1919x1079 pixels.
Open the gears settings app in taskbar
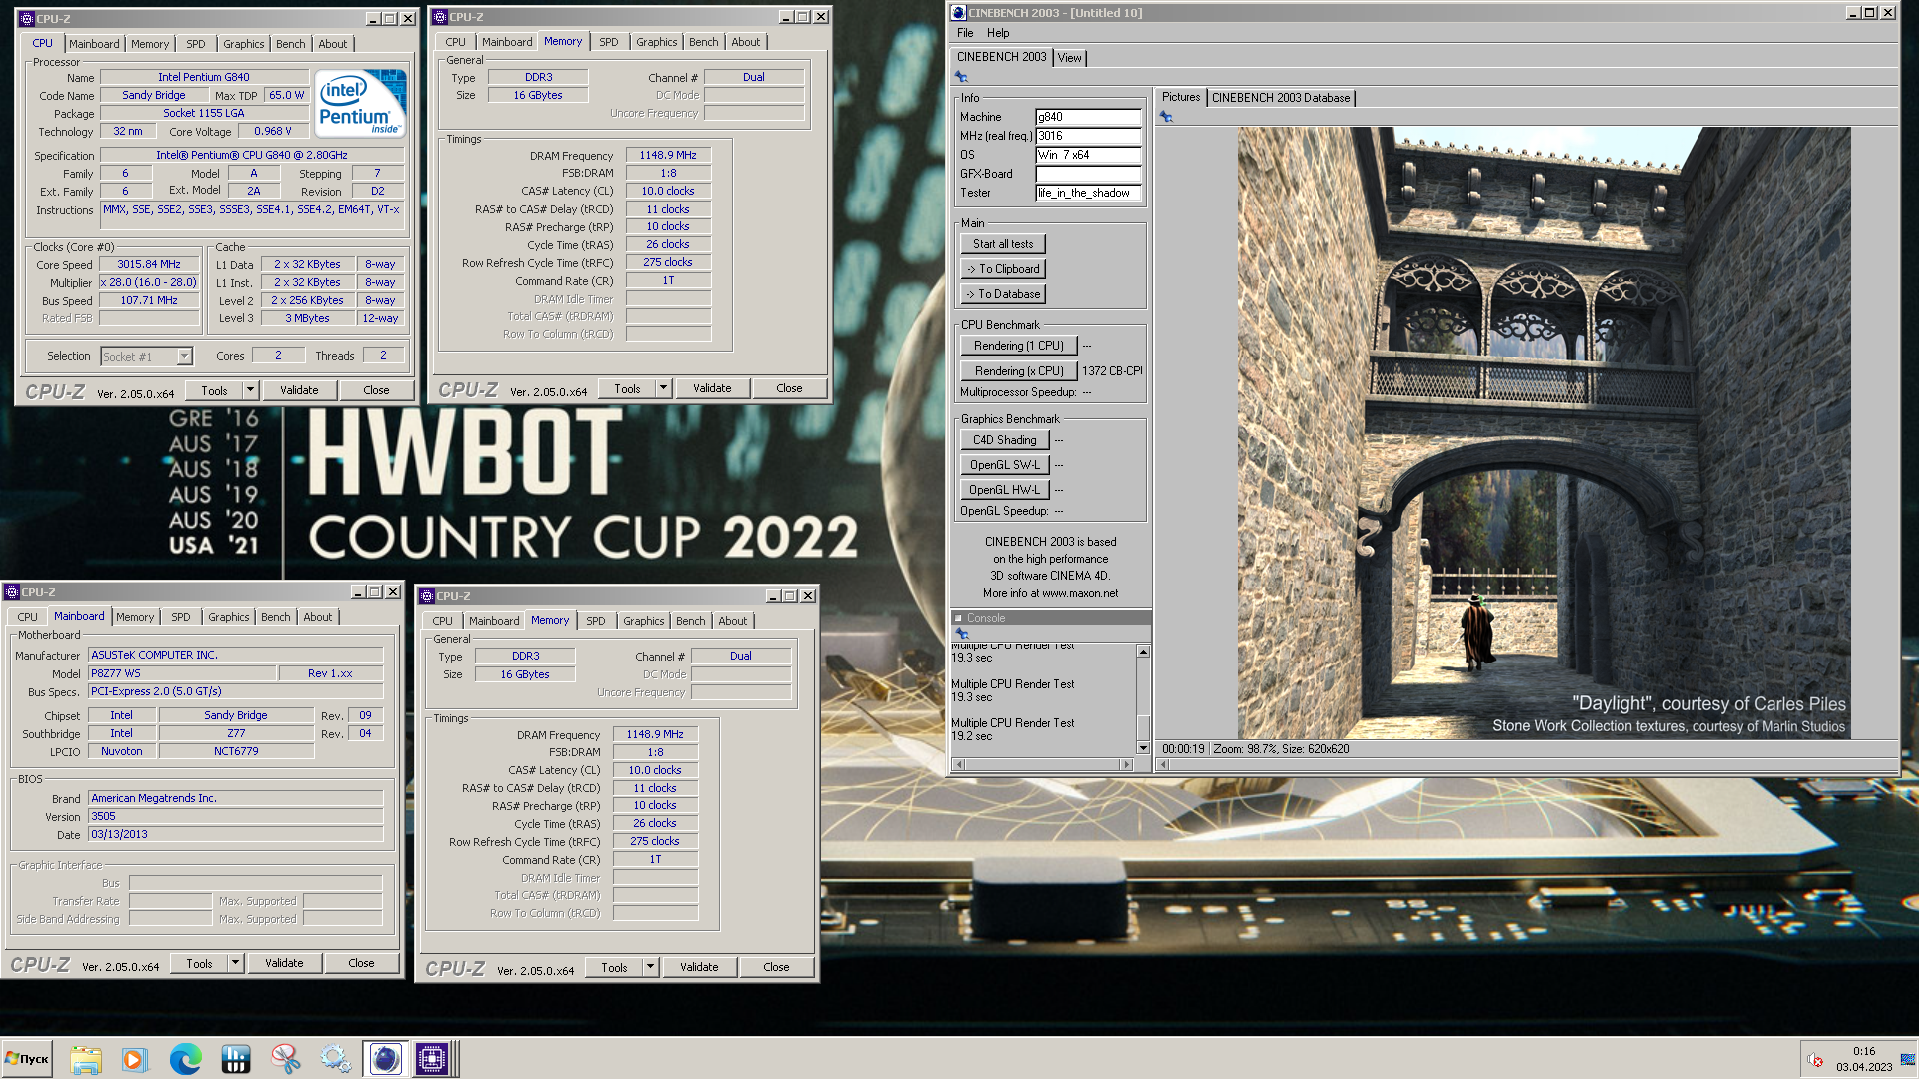pos(336,1059)
